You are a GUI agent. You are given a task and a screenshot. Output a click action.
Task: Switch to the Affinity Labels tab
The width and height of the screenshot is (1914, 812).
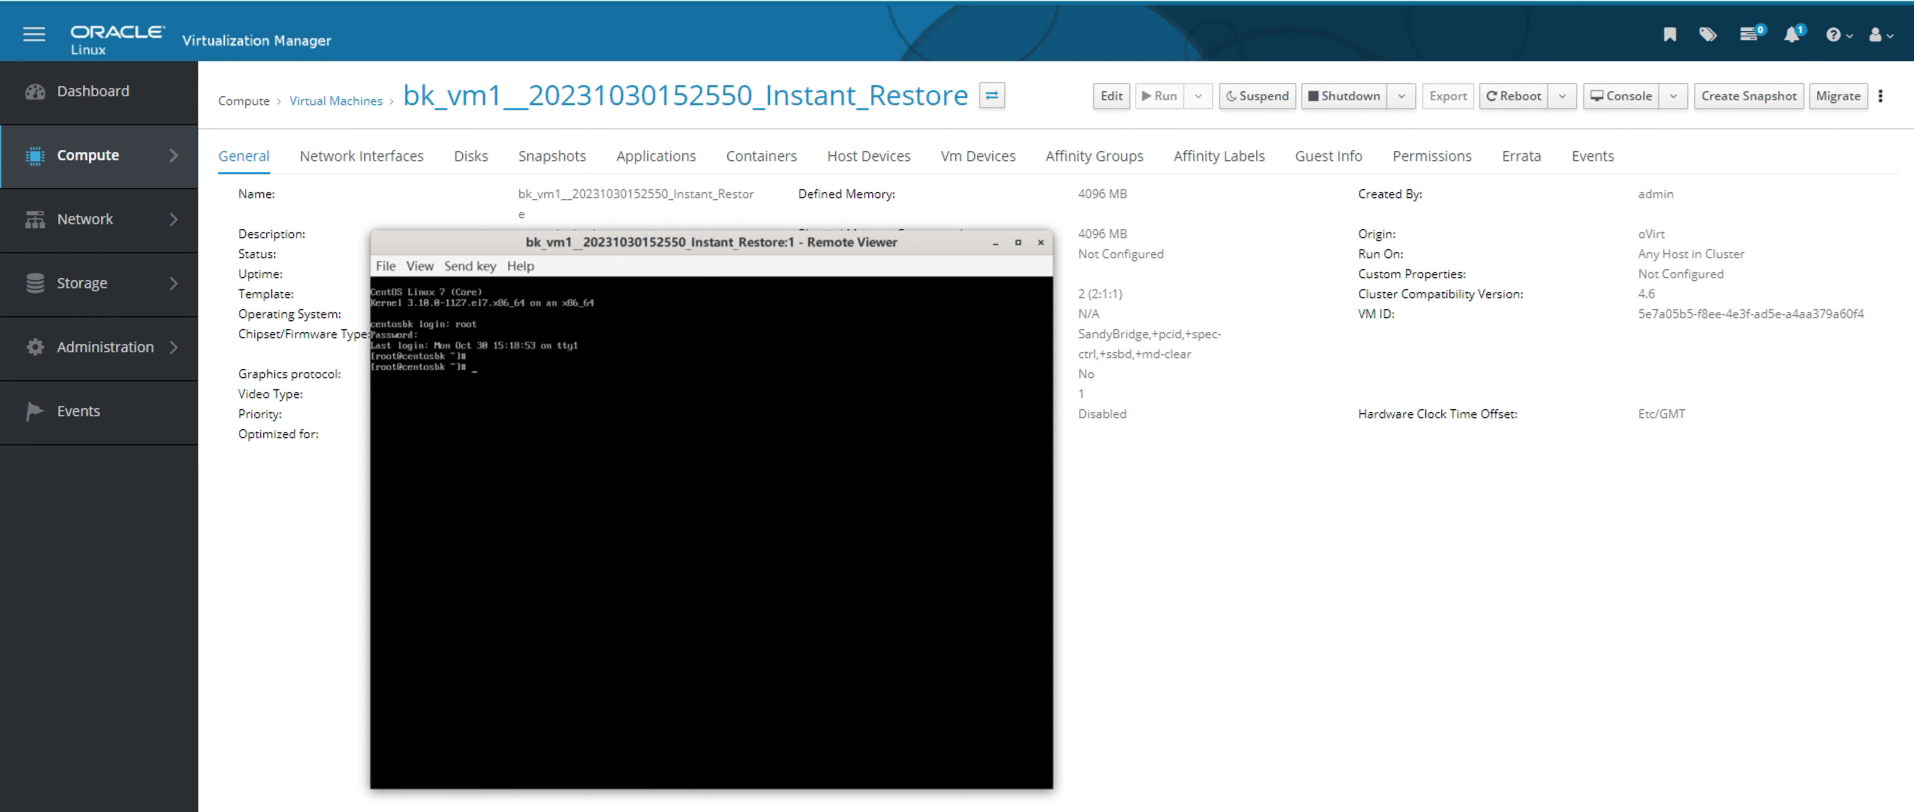click(x=1219, y=156)
